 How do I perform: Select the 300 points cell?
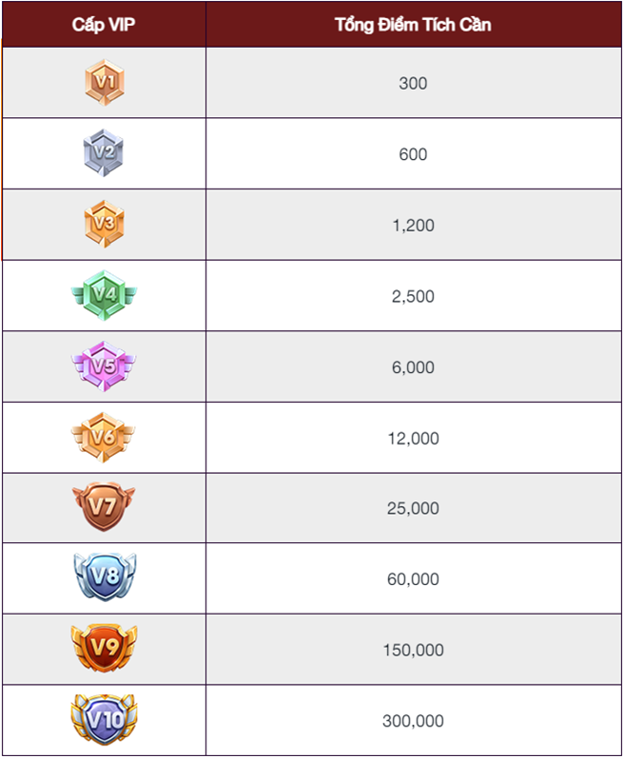tap(413, 83)
